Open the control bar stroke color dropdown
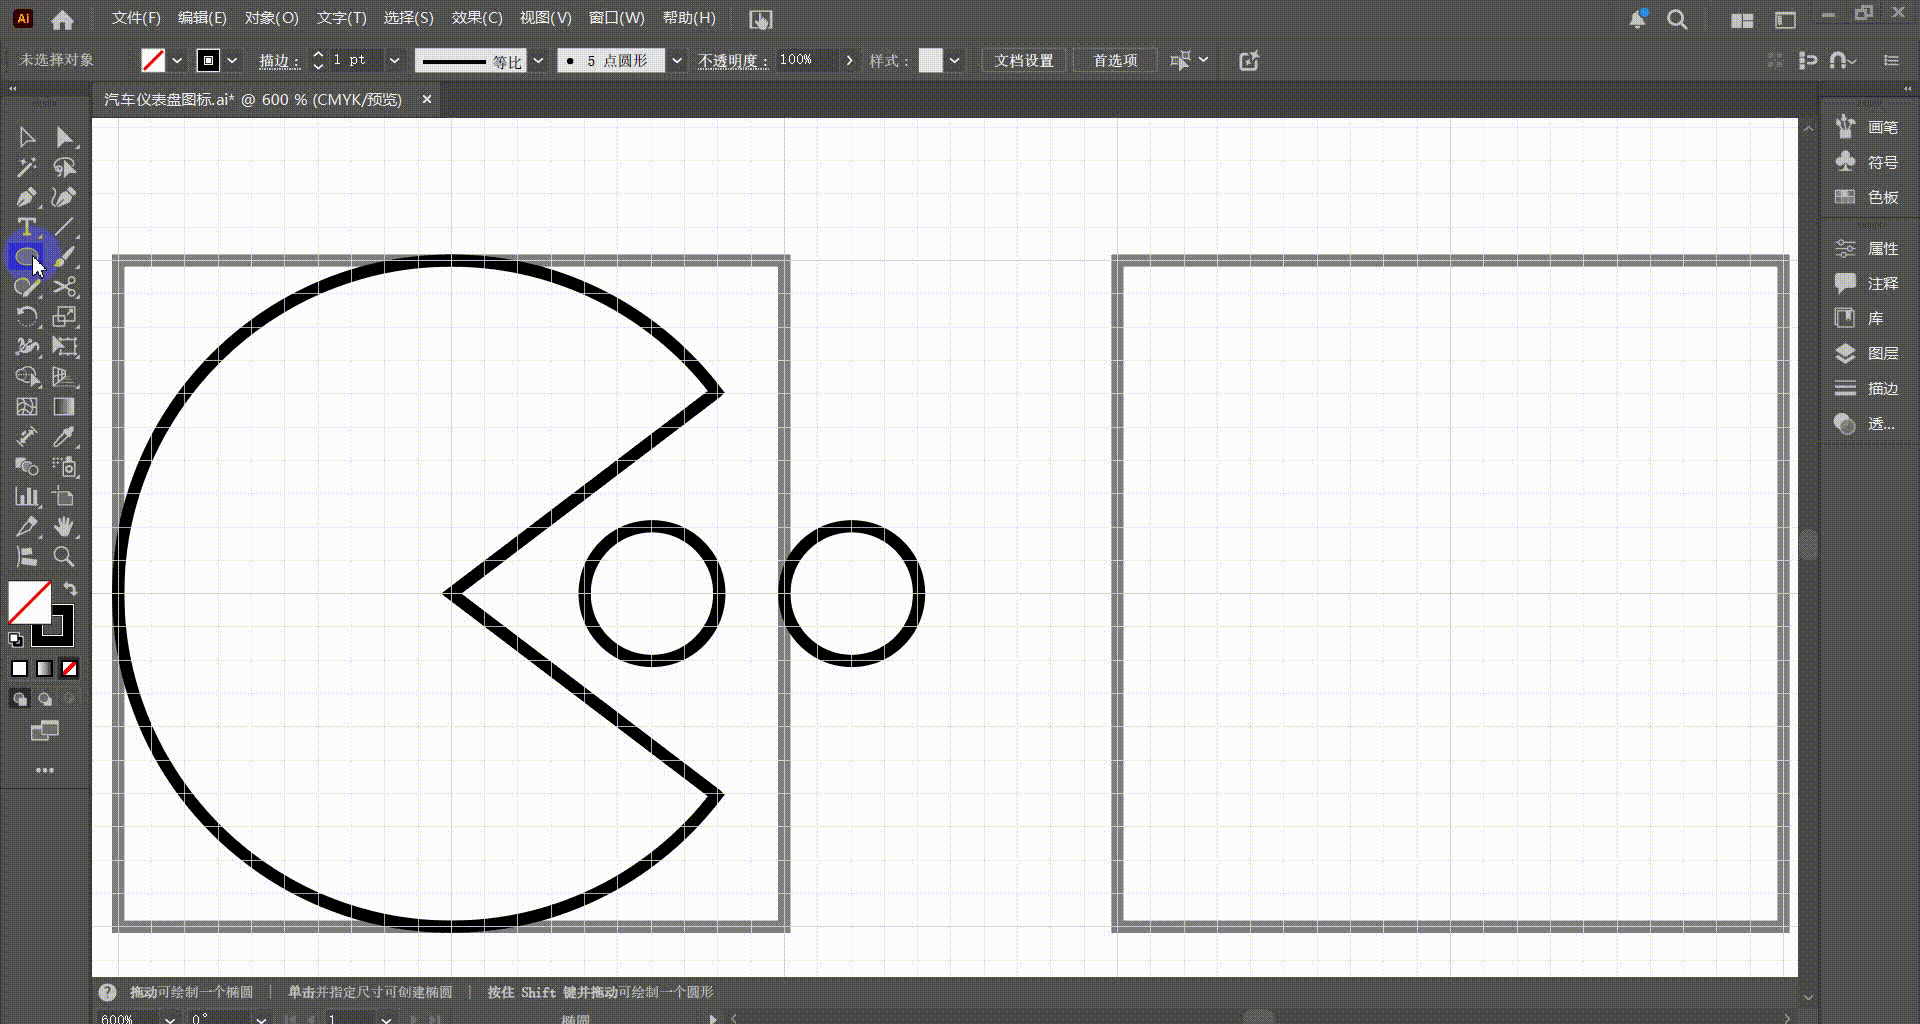The image size is (1920, 1024). click(x=232, y=61)
